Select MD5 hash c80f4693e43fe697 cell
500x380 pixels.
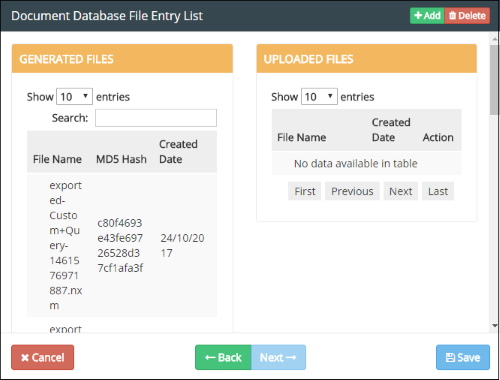tap(121, 245)
